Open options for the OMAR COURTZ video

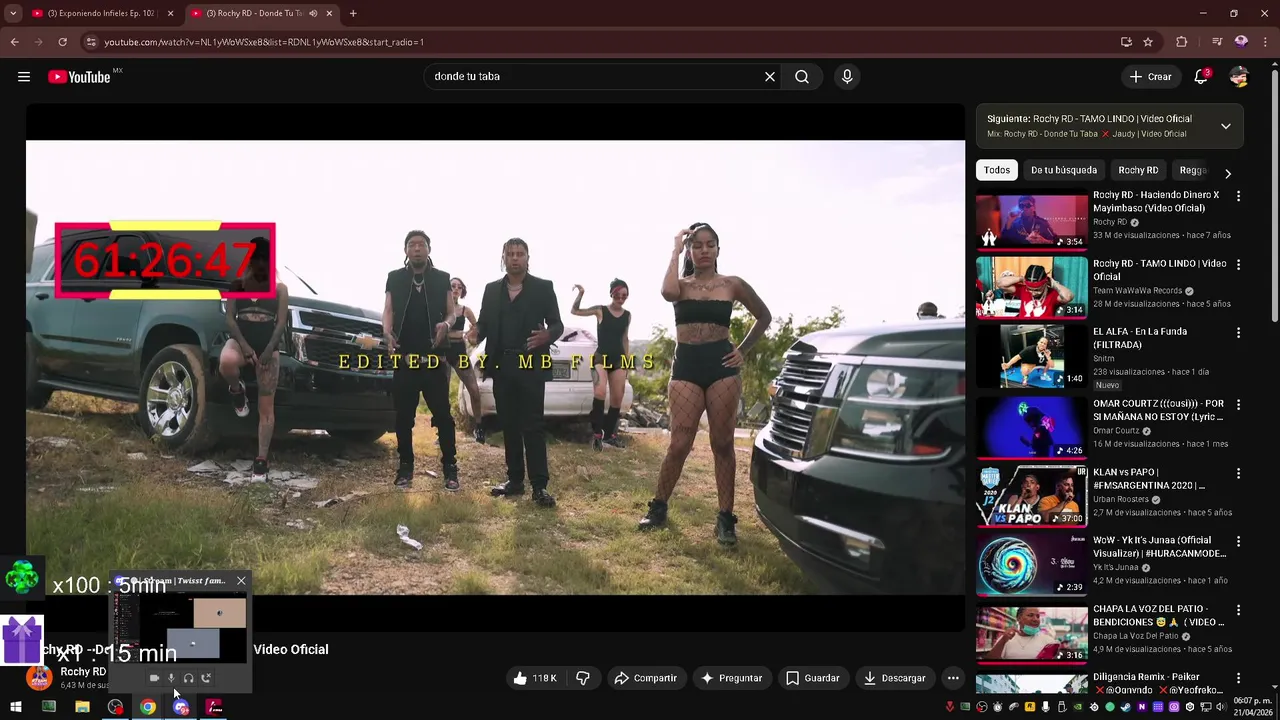tap(1238, 405)
